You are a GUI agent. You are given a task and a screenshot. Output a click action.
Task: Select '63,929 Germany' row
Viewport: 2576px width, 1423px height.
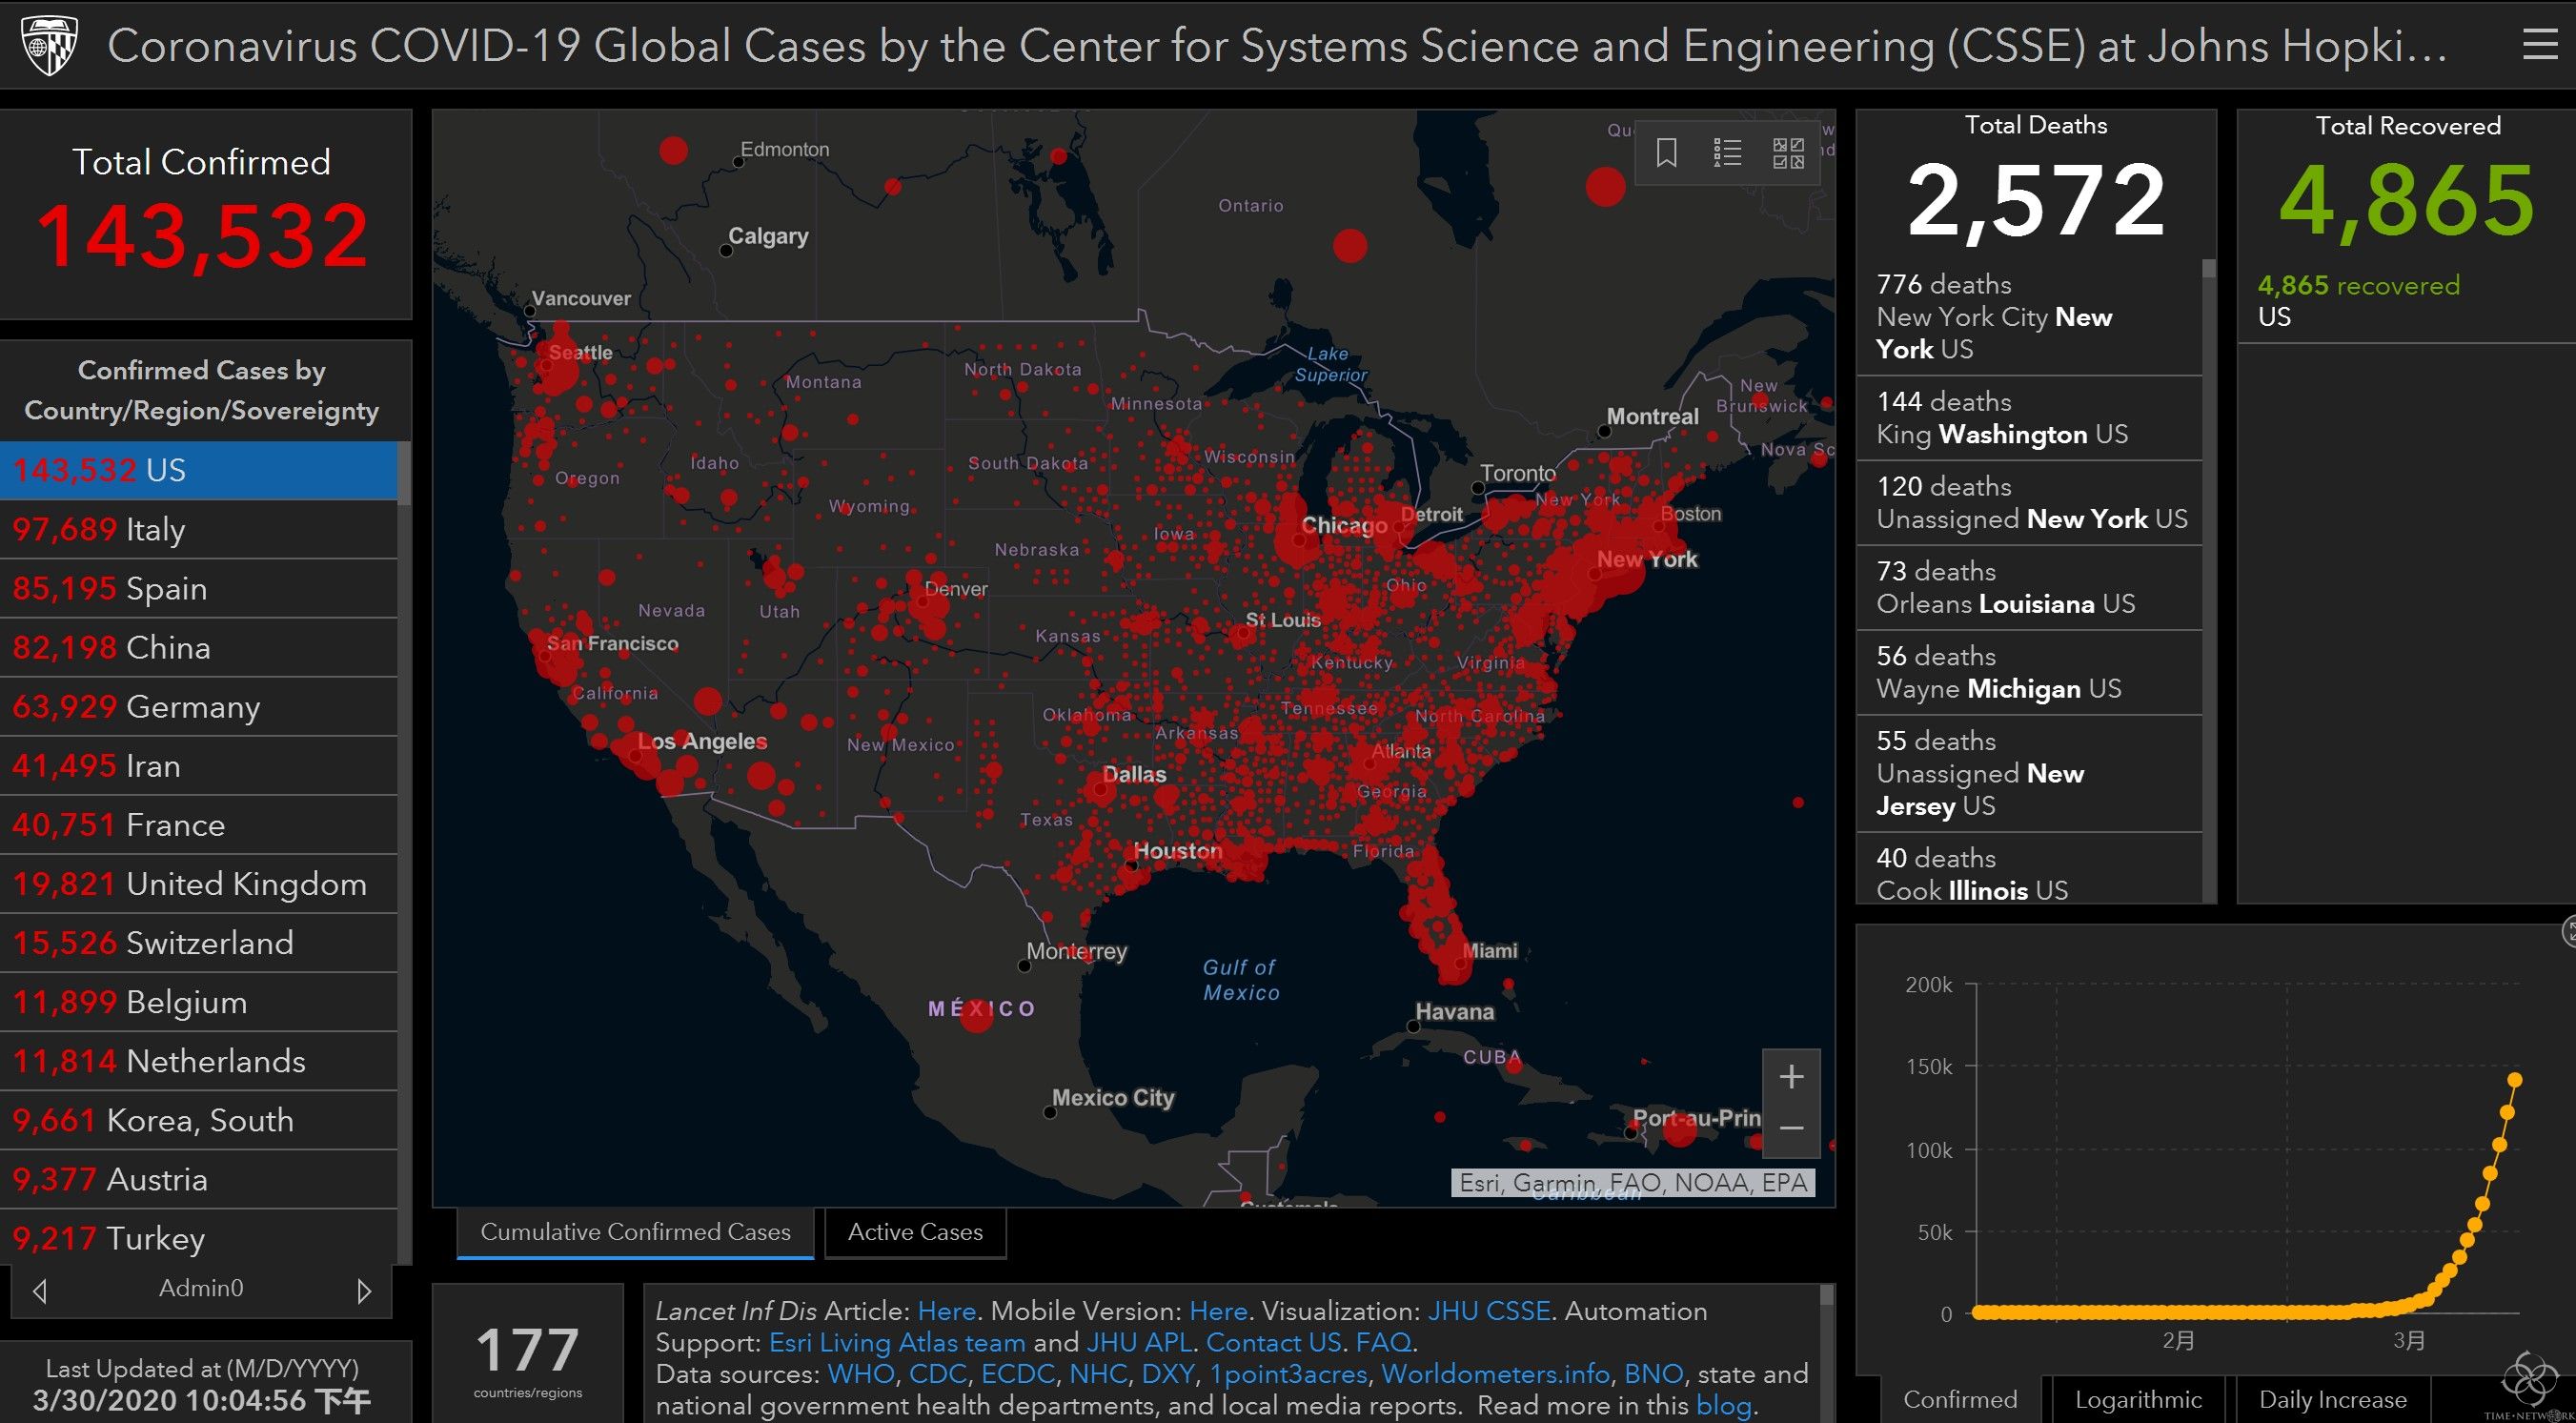(x=199, y=706)
